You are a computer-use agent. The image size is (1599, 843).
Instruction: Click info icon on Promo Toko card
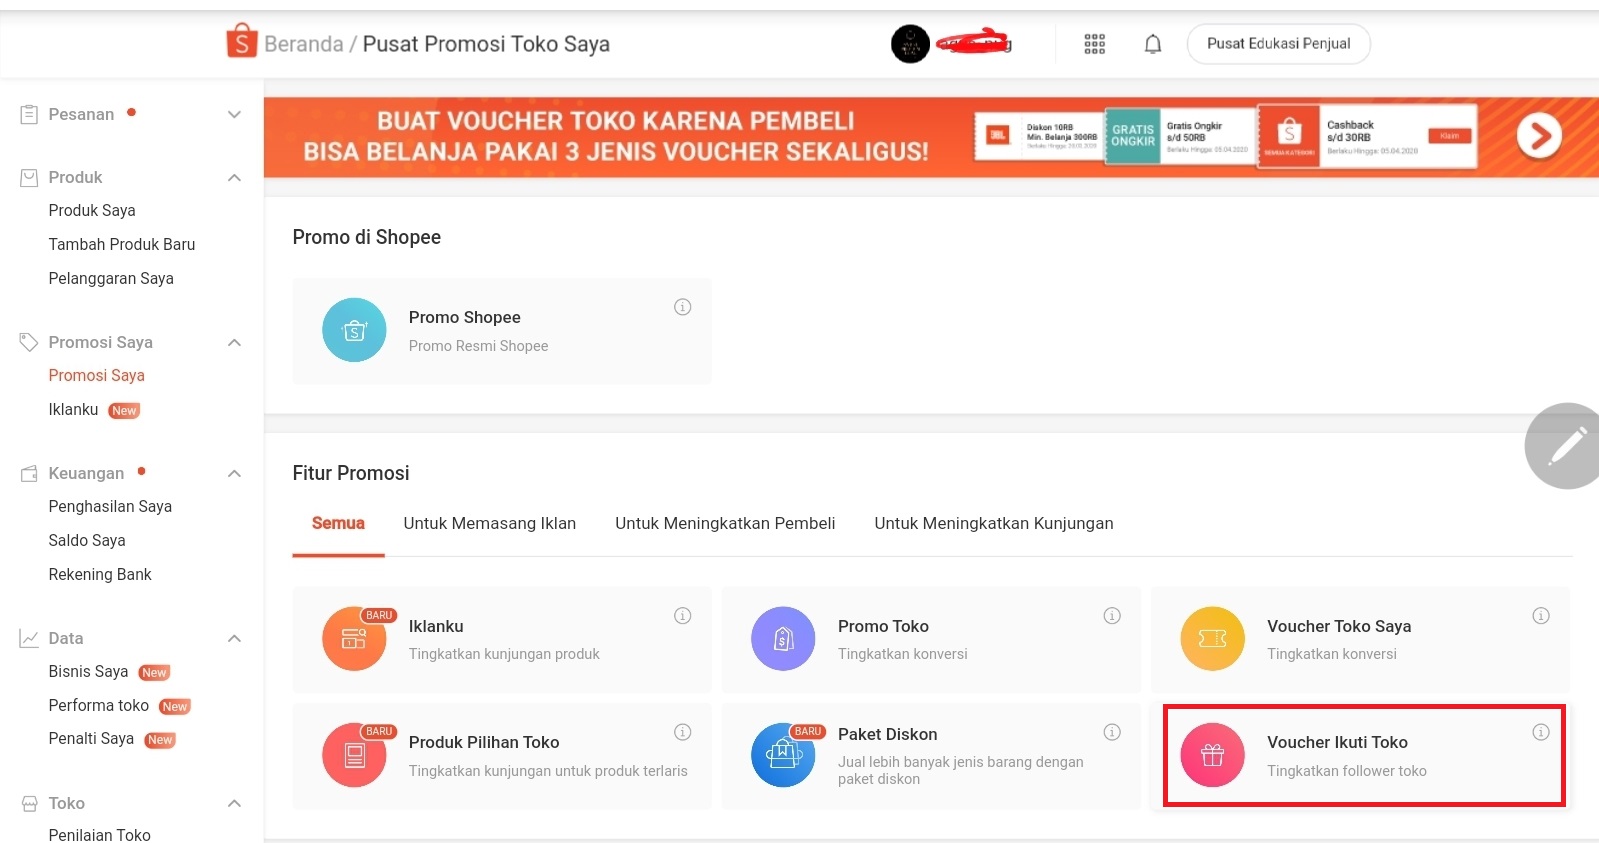[1112, 616]
